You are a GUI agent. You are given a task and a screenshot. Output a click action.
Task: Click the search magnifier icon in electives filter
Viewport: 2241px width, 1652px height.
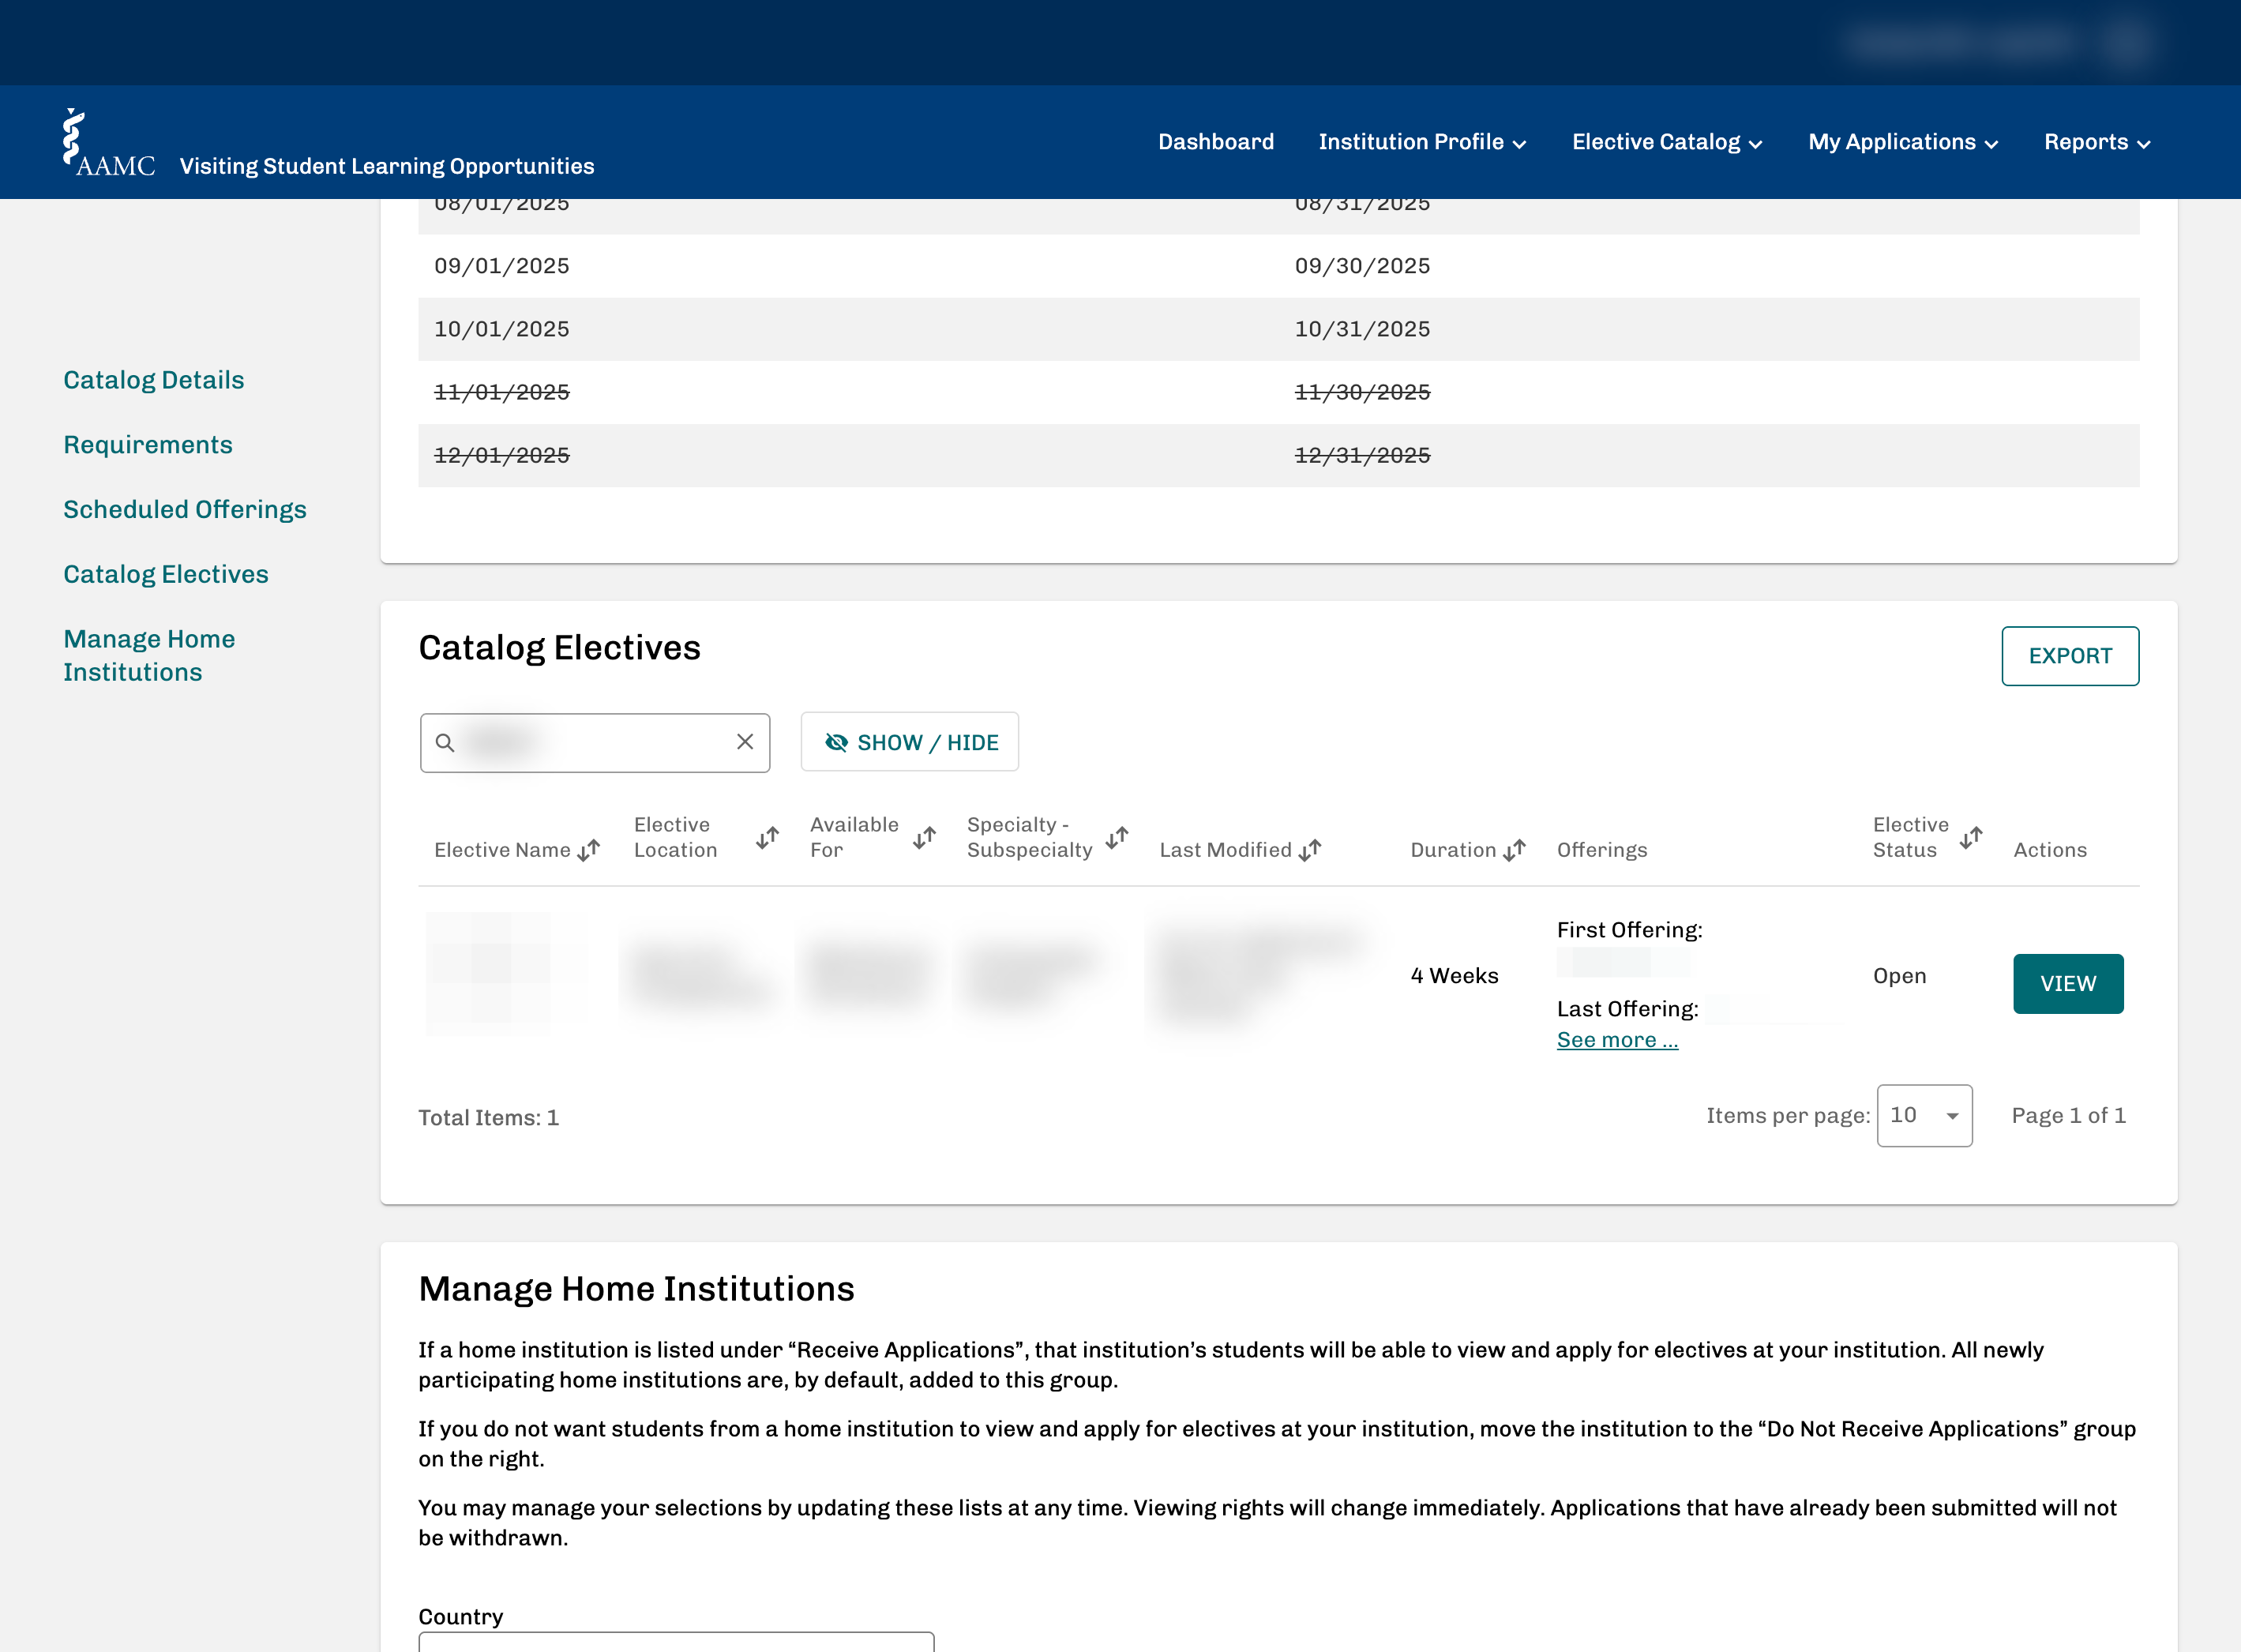tap(445, 743)
